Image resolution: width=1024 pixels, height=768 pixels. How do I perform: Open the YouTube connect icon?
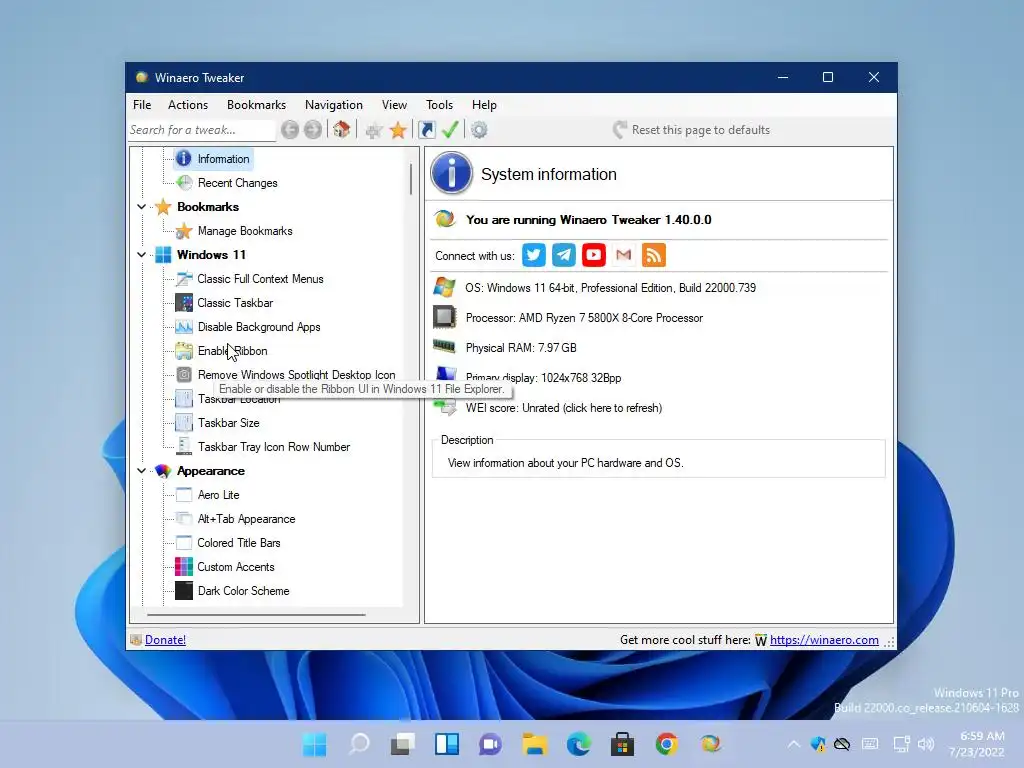(x=594, y=255)
